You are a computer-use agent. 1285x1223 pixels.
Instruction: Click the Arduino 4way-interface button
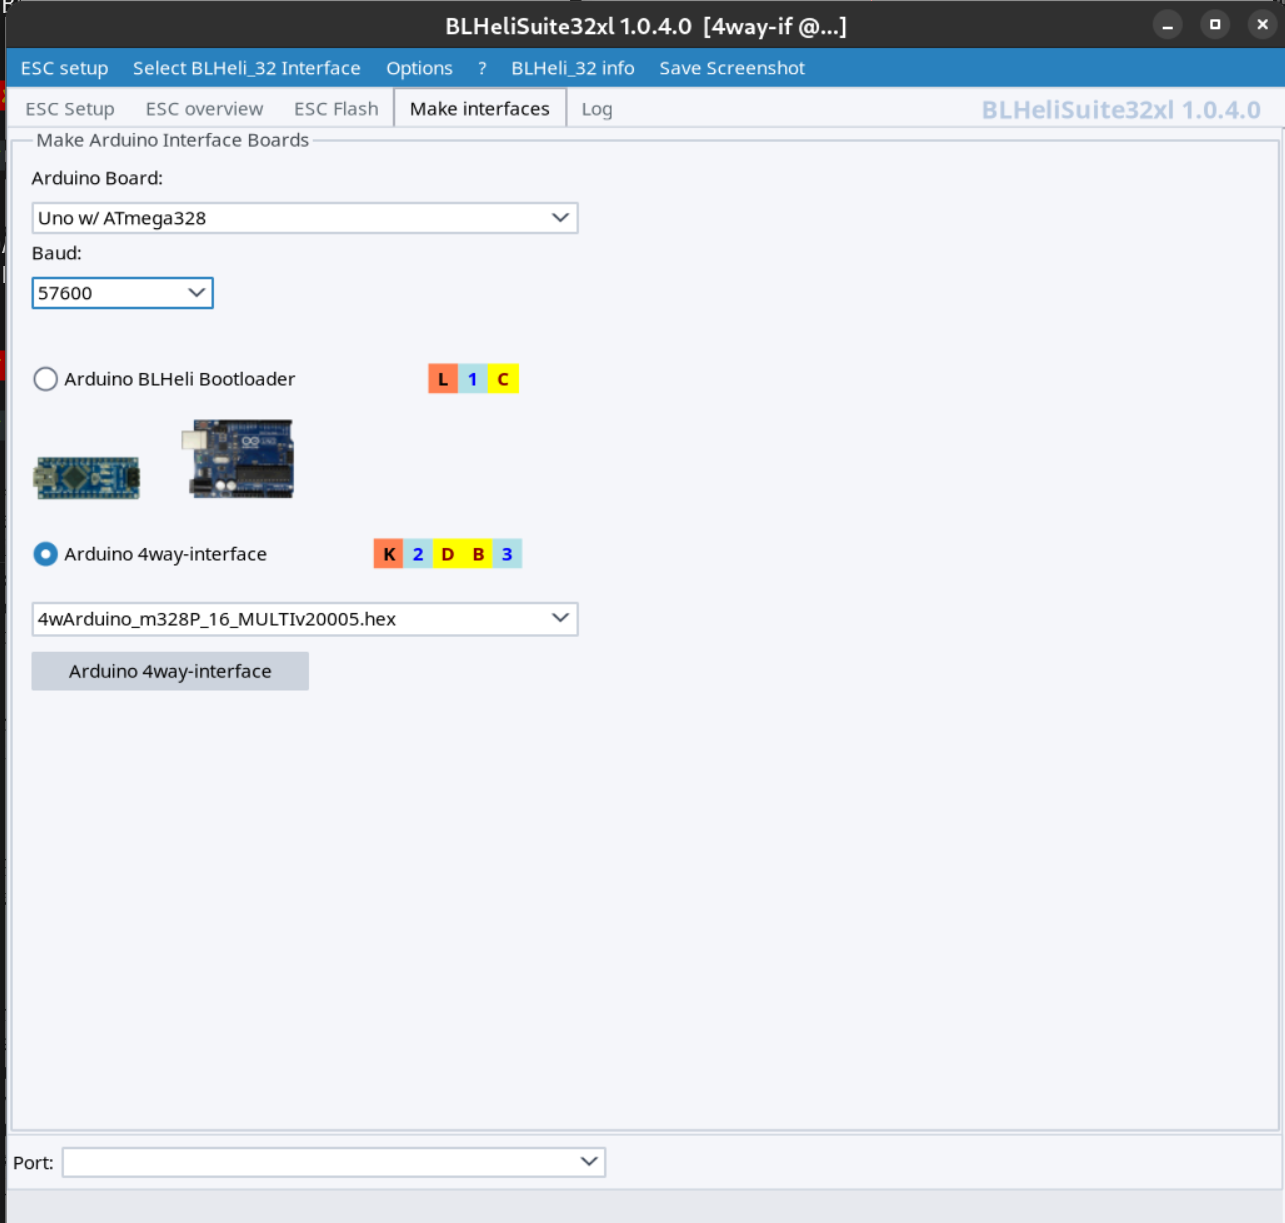[170, 671]
